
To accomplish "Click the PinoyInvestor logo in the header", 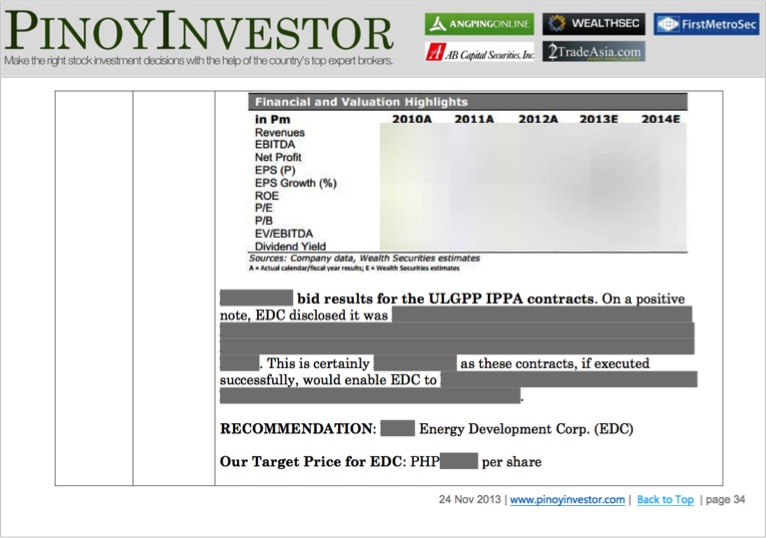I will pos(198,30).
